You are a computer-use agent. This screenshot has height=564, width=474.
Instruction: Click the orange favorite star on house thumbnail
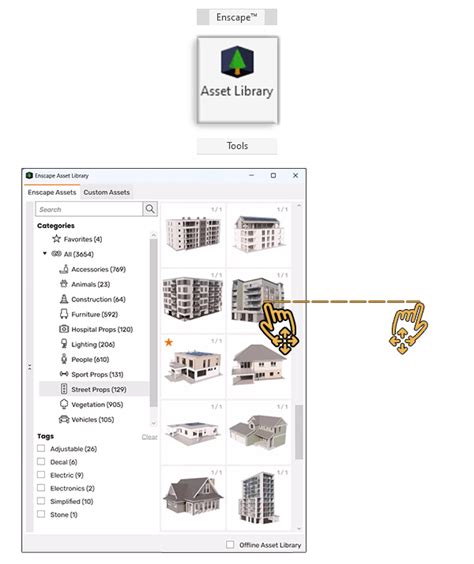click(x=168, y=342)
